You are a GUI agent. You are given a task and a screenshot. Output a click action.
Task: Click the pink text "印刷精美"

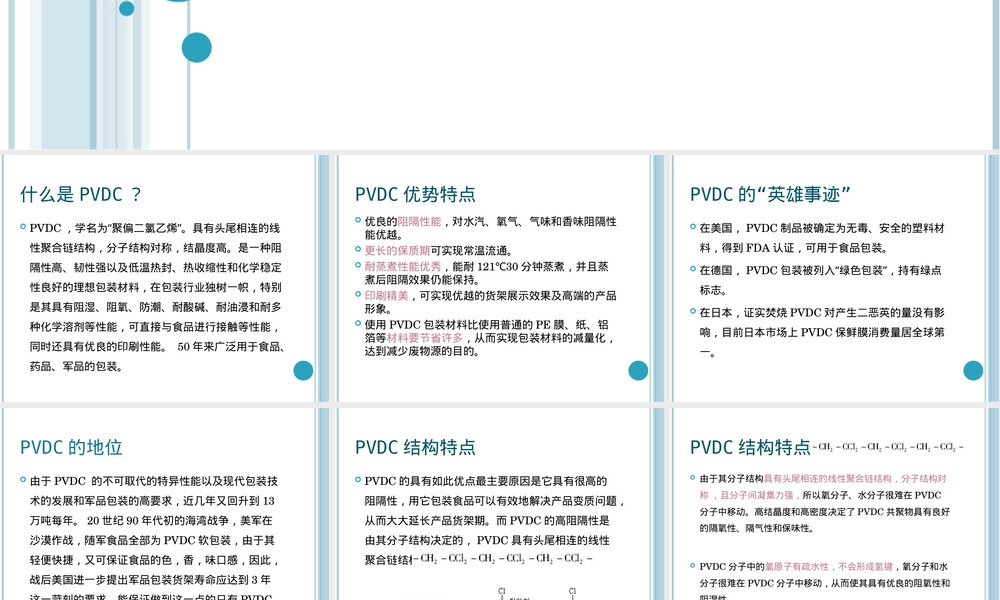click(x=386, y=296)
